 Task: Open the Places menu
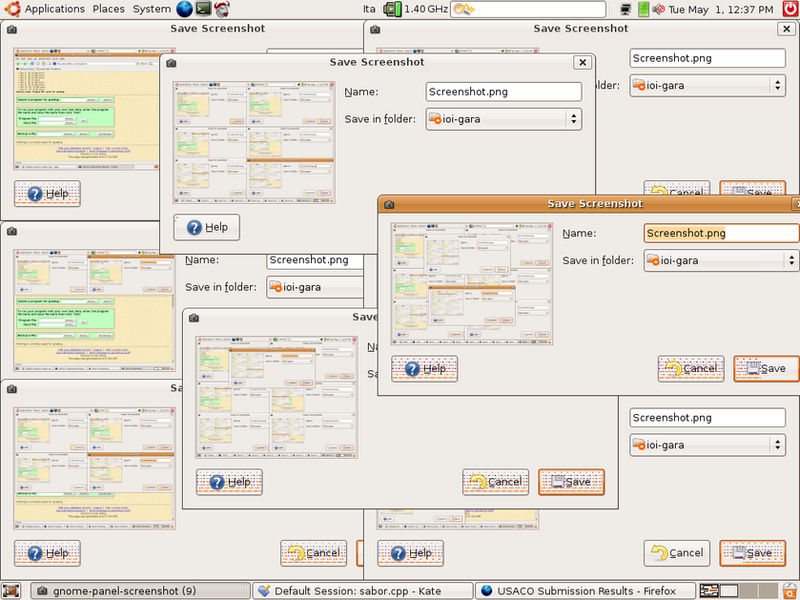pyautogui.click(x=108, y=9)
